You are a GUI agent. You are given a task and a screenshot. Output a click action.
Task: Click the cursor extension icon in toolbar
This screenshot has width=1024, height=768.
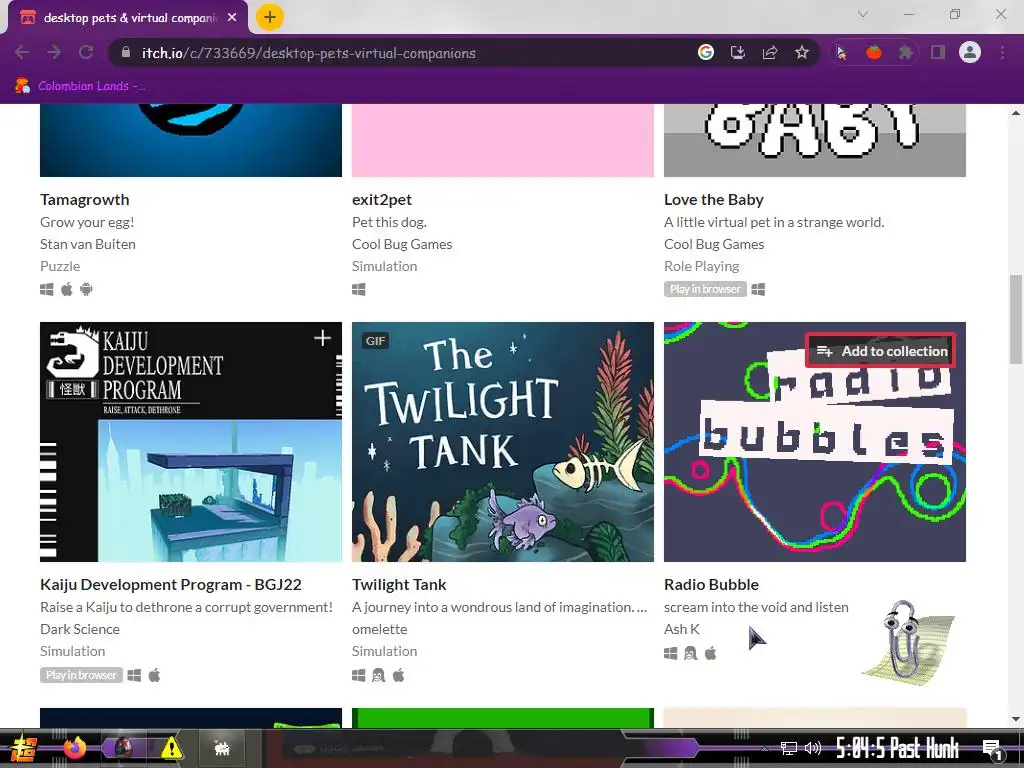coord(842,52)
